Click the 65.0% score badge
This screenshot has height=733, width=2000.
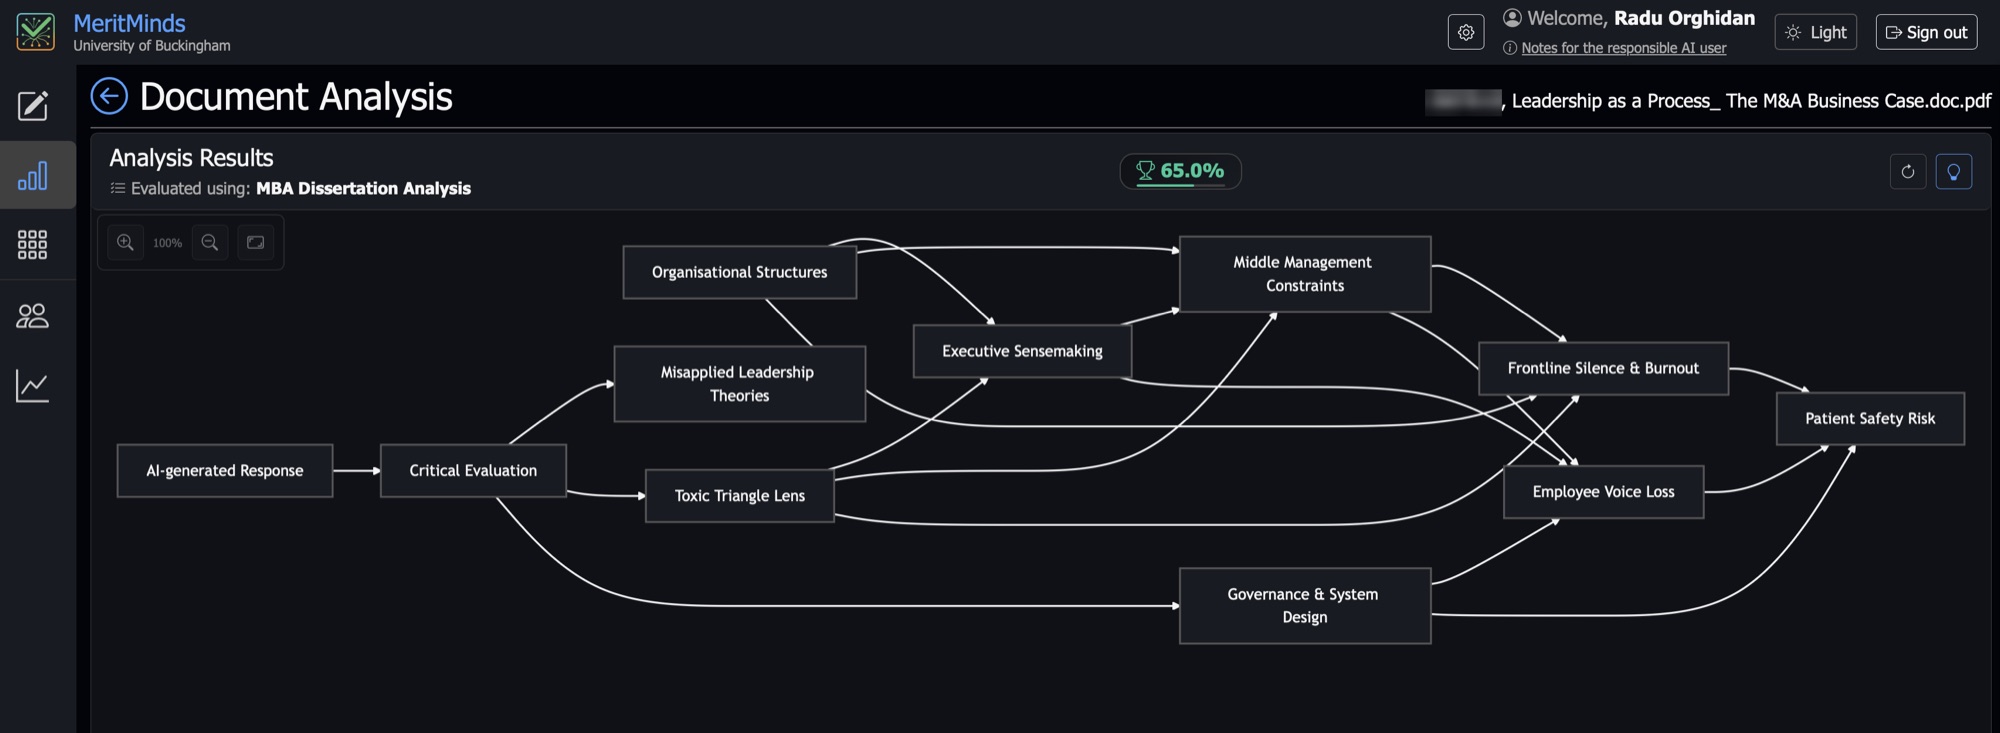click(1181, 171)
